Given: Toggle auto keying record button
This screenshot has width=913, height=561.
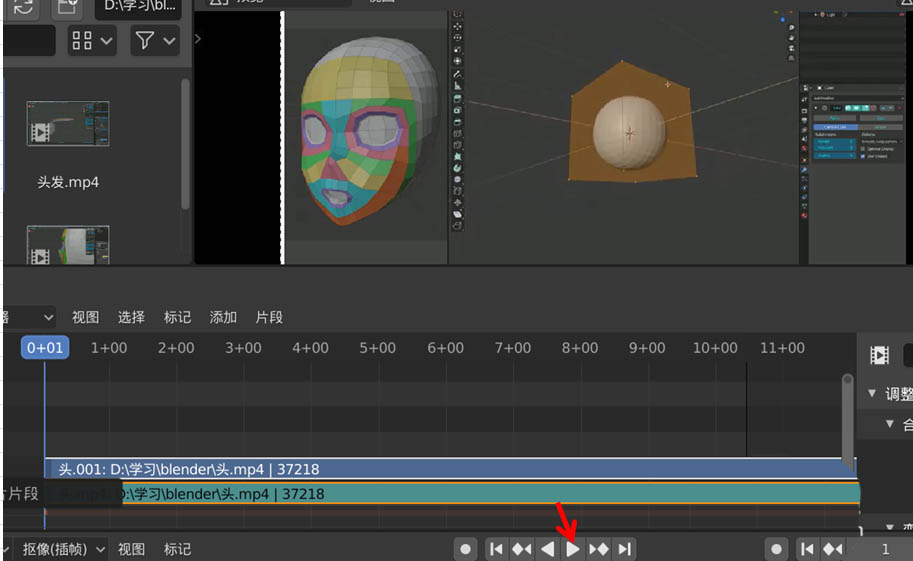Looking at the screenshot, I should 466,548.
